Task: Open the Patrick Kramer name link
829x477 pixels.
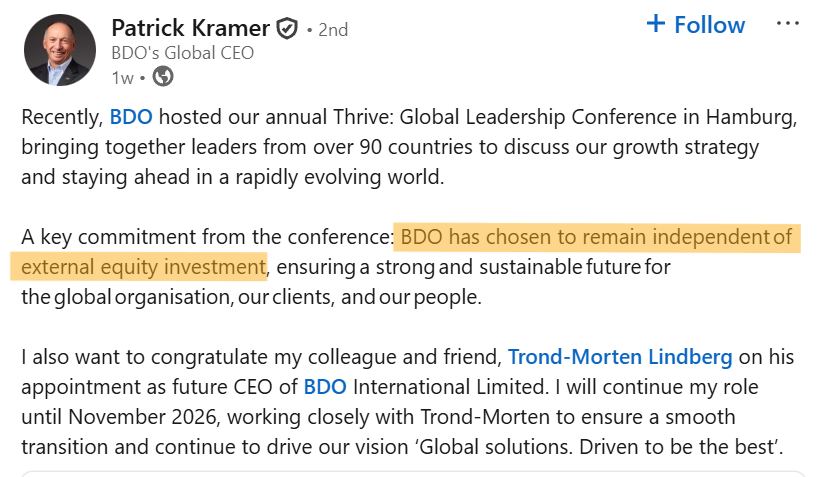Action: point(191,28)
